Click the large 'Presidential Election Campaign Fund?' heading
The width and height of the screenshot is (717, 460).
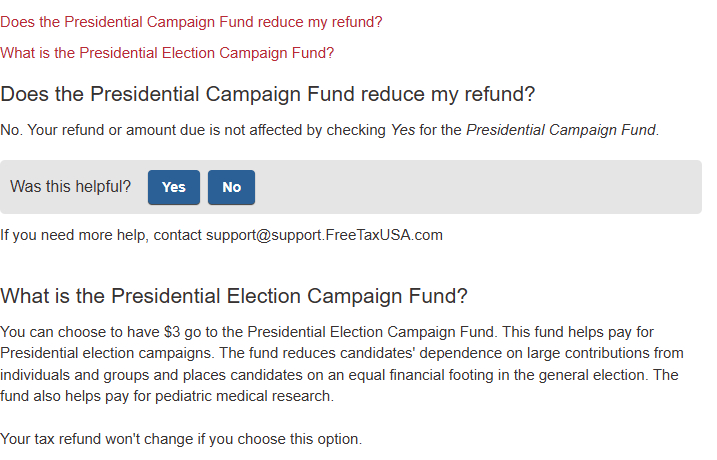[x=234, y=296]
